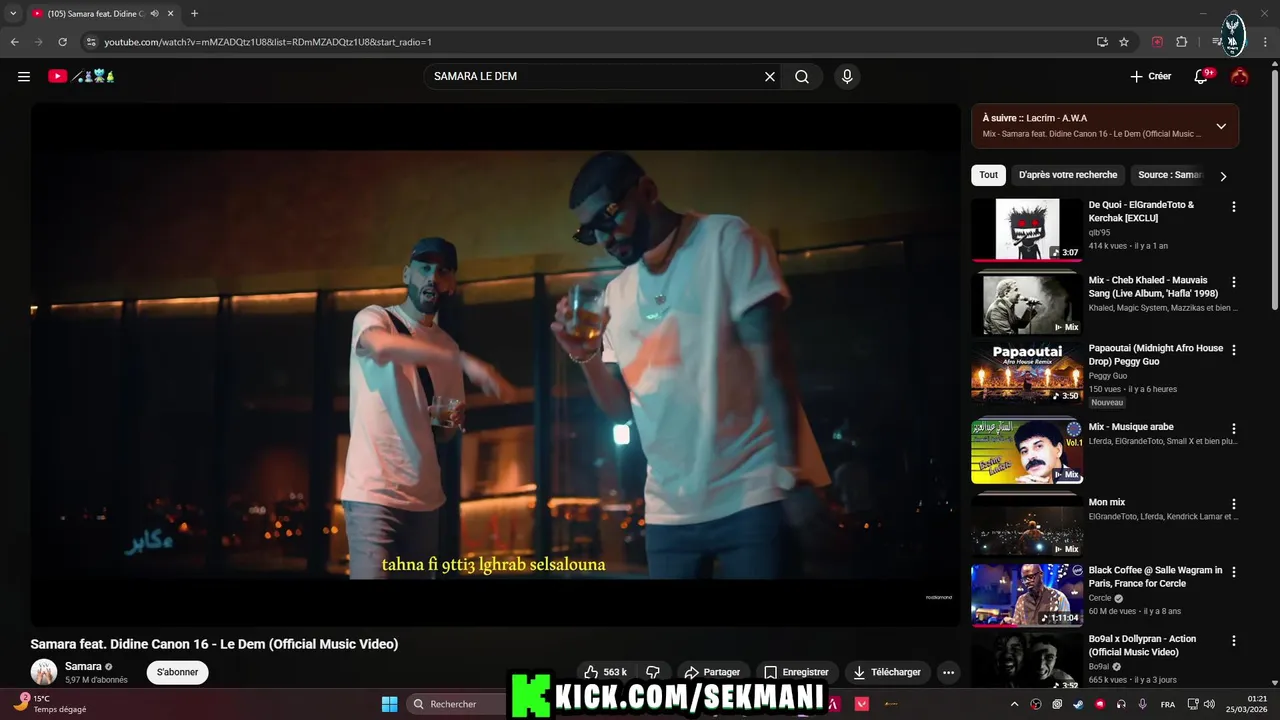Click the browser address bar URL
This screenshot has width=1280, height=720.
[268, 42]
